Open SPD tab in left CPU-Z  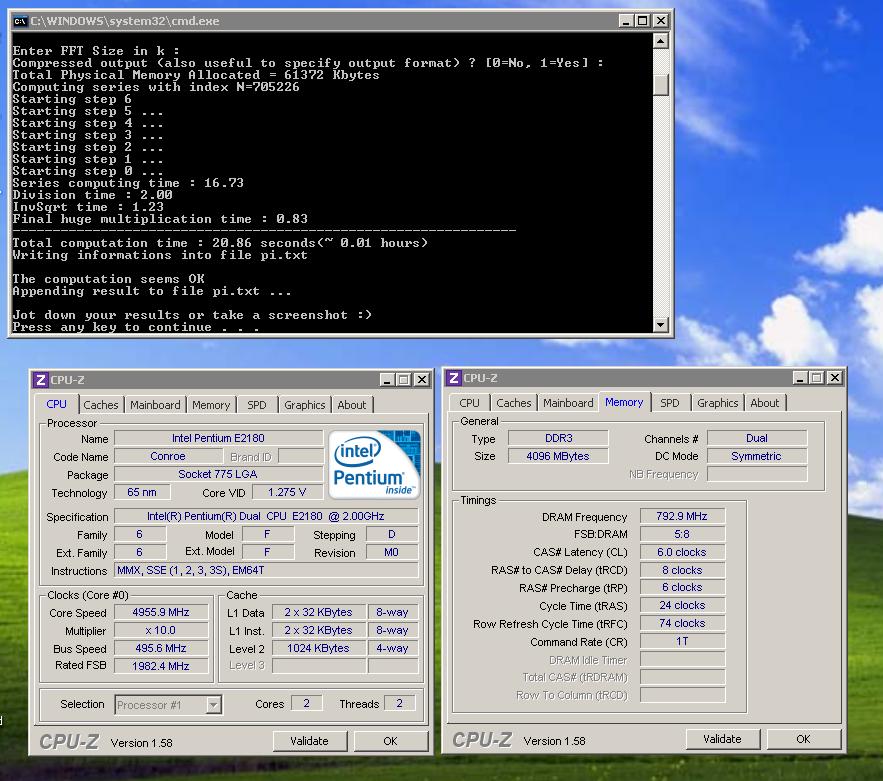[x=257, y=405]
